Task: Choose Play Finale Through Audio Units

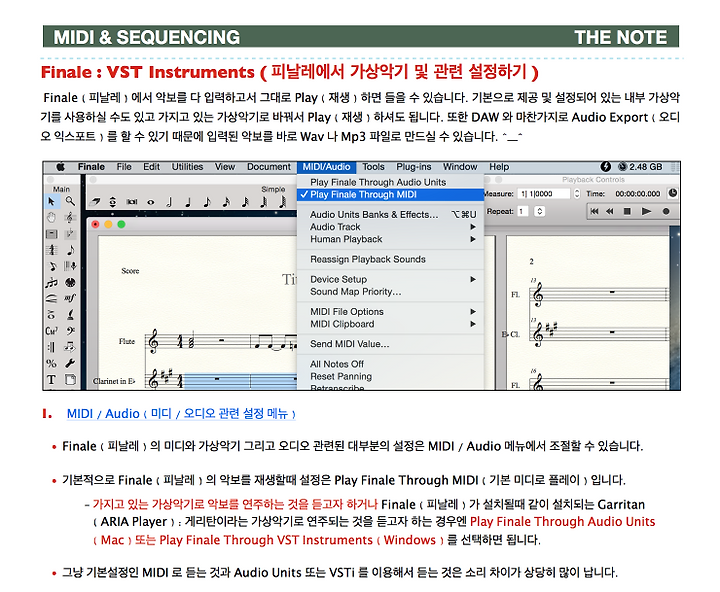Action: [391, 182]
